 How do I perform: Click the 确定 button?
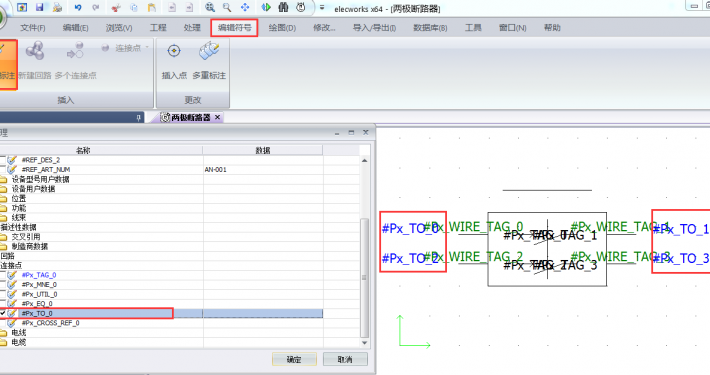[294, 360]
